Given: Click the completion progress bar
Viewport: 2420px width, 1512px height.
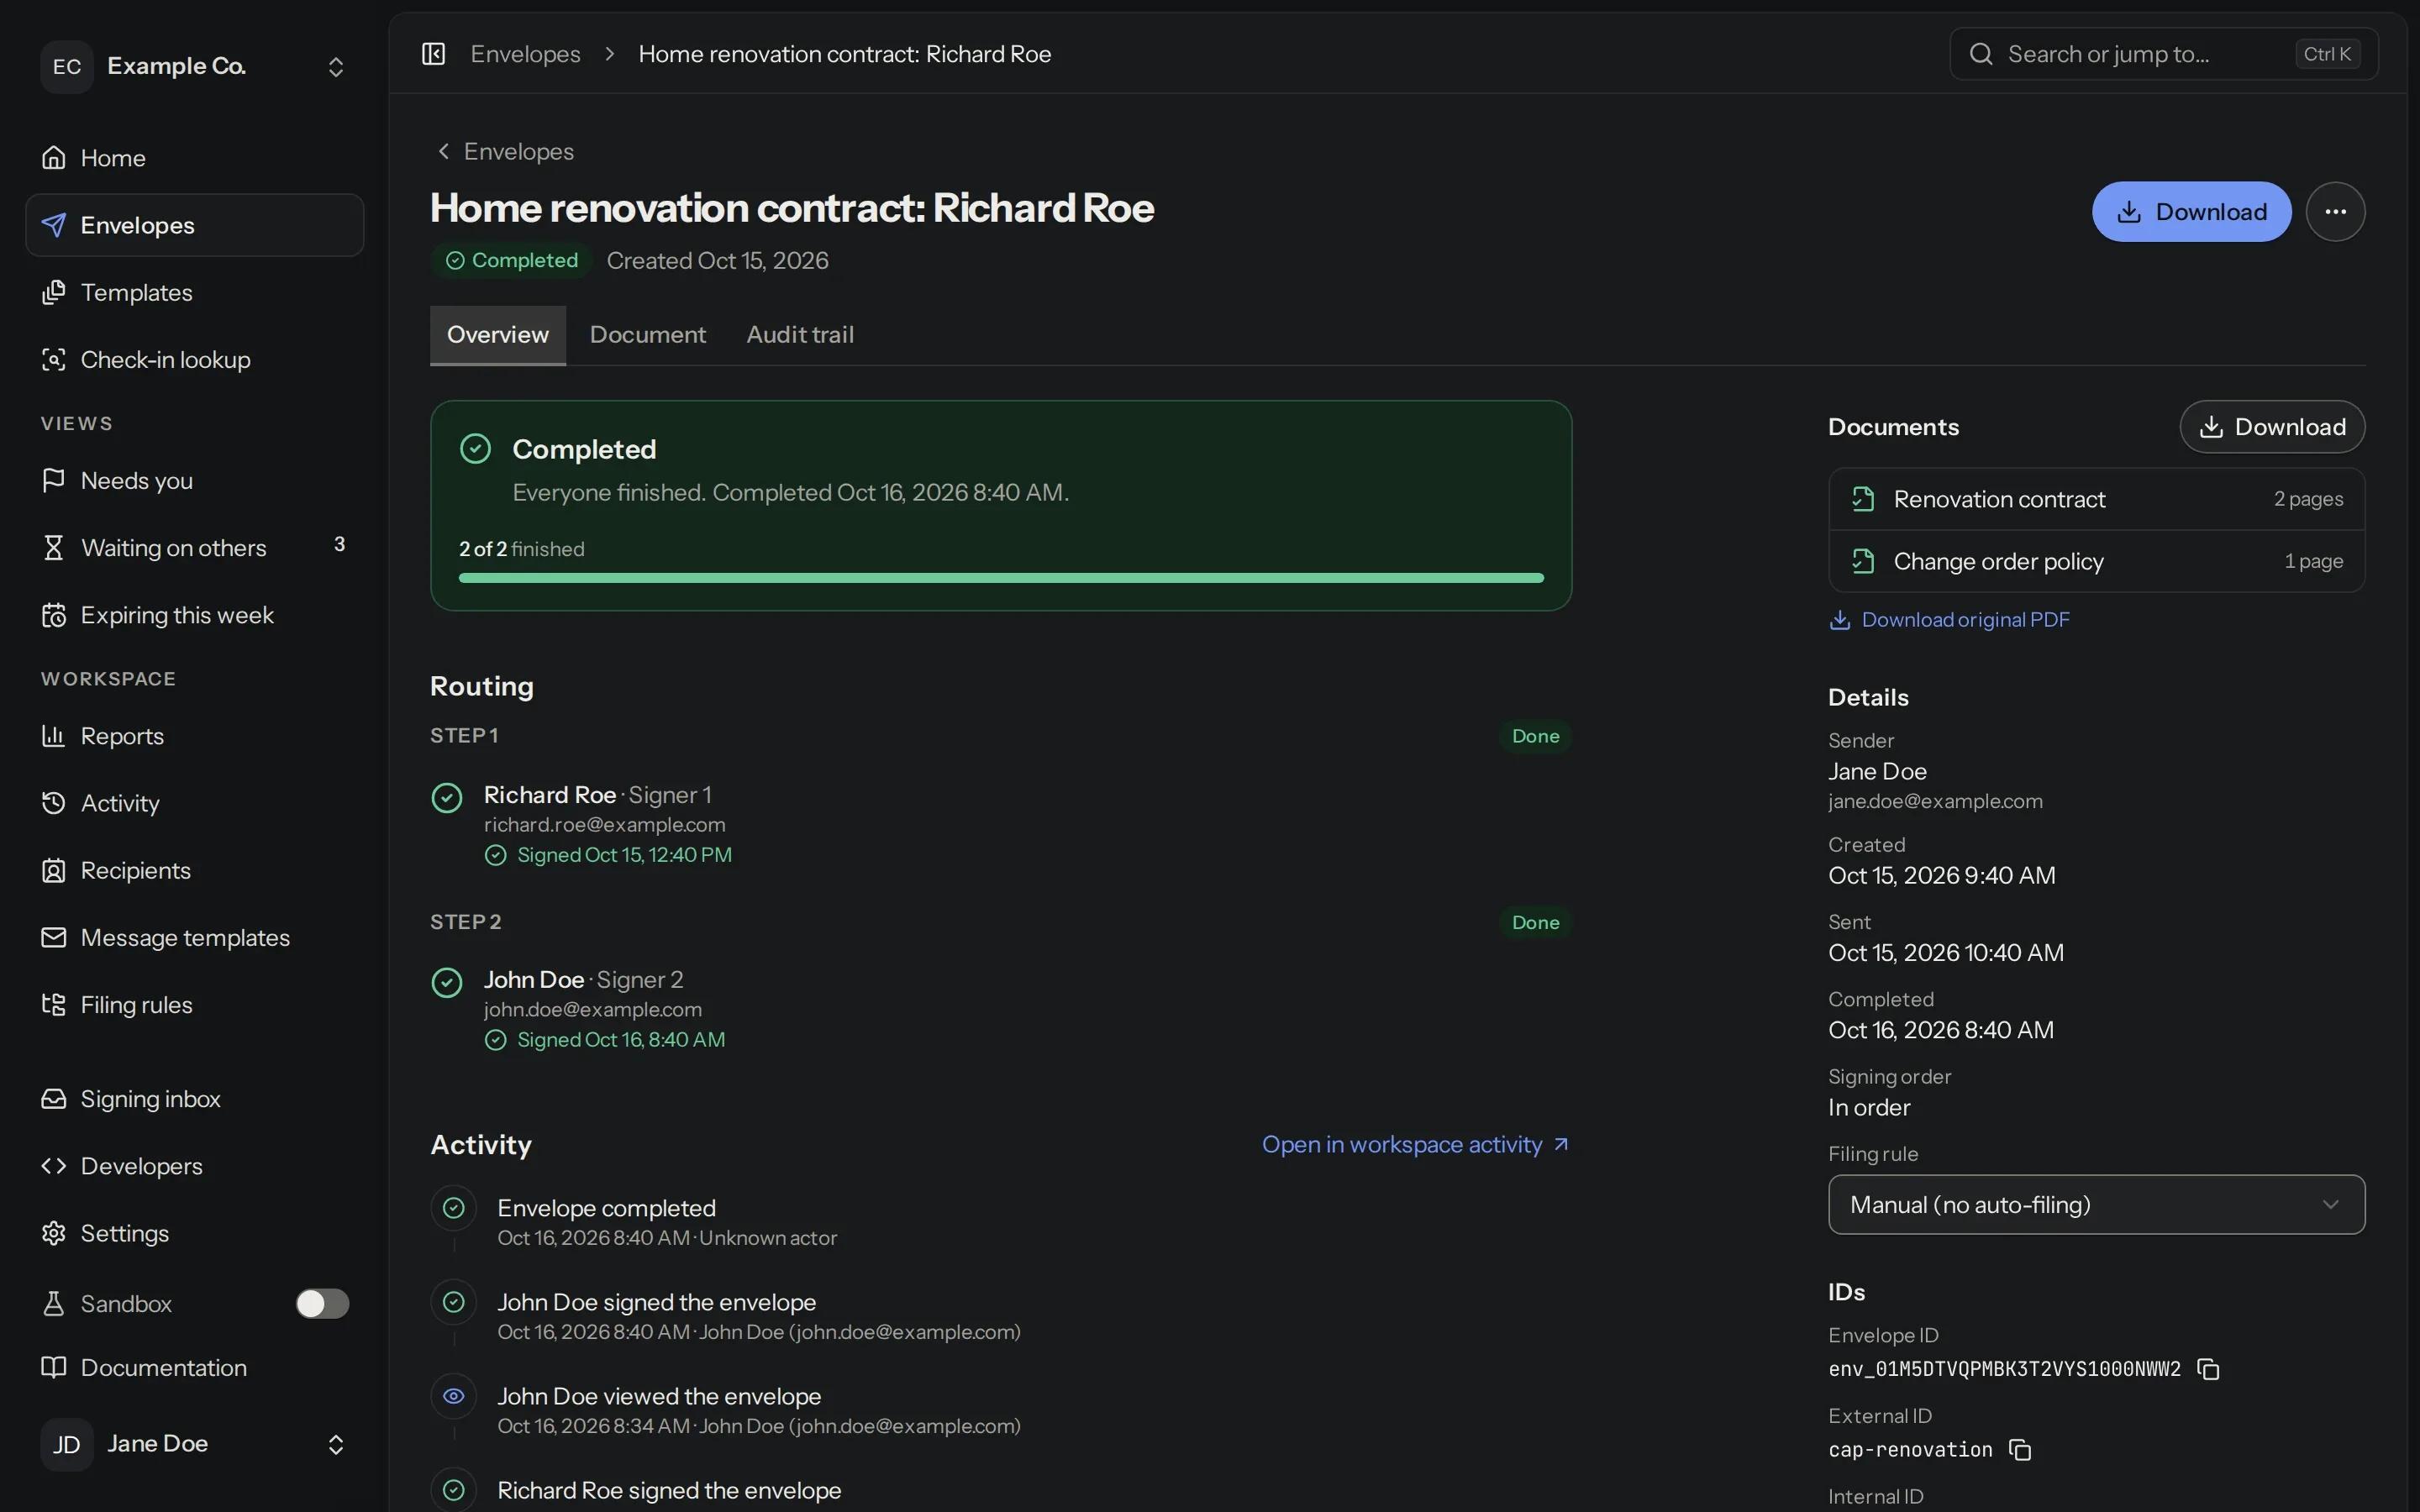Looking at the screenshot, I should click(x=1001, y=578).
